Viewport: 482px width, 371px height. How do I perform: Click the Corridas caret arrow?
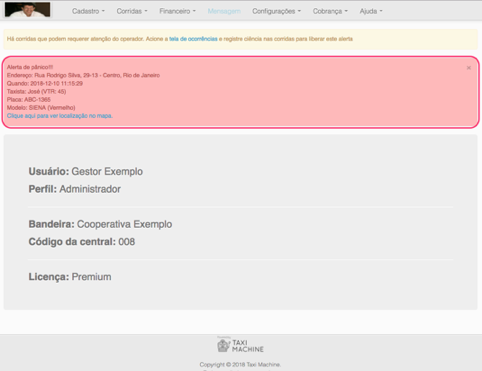click(x=146, y=11)
